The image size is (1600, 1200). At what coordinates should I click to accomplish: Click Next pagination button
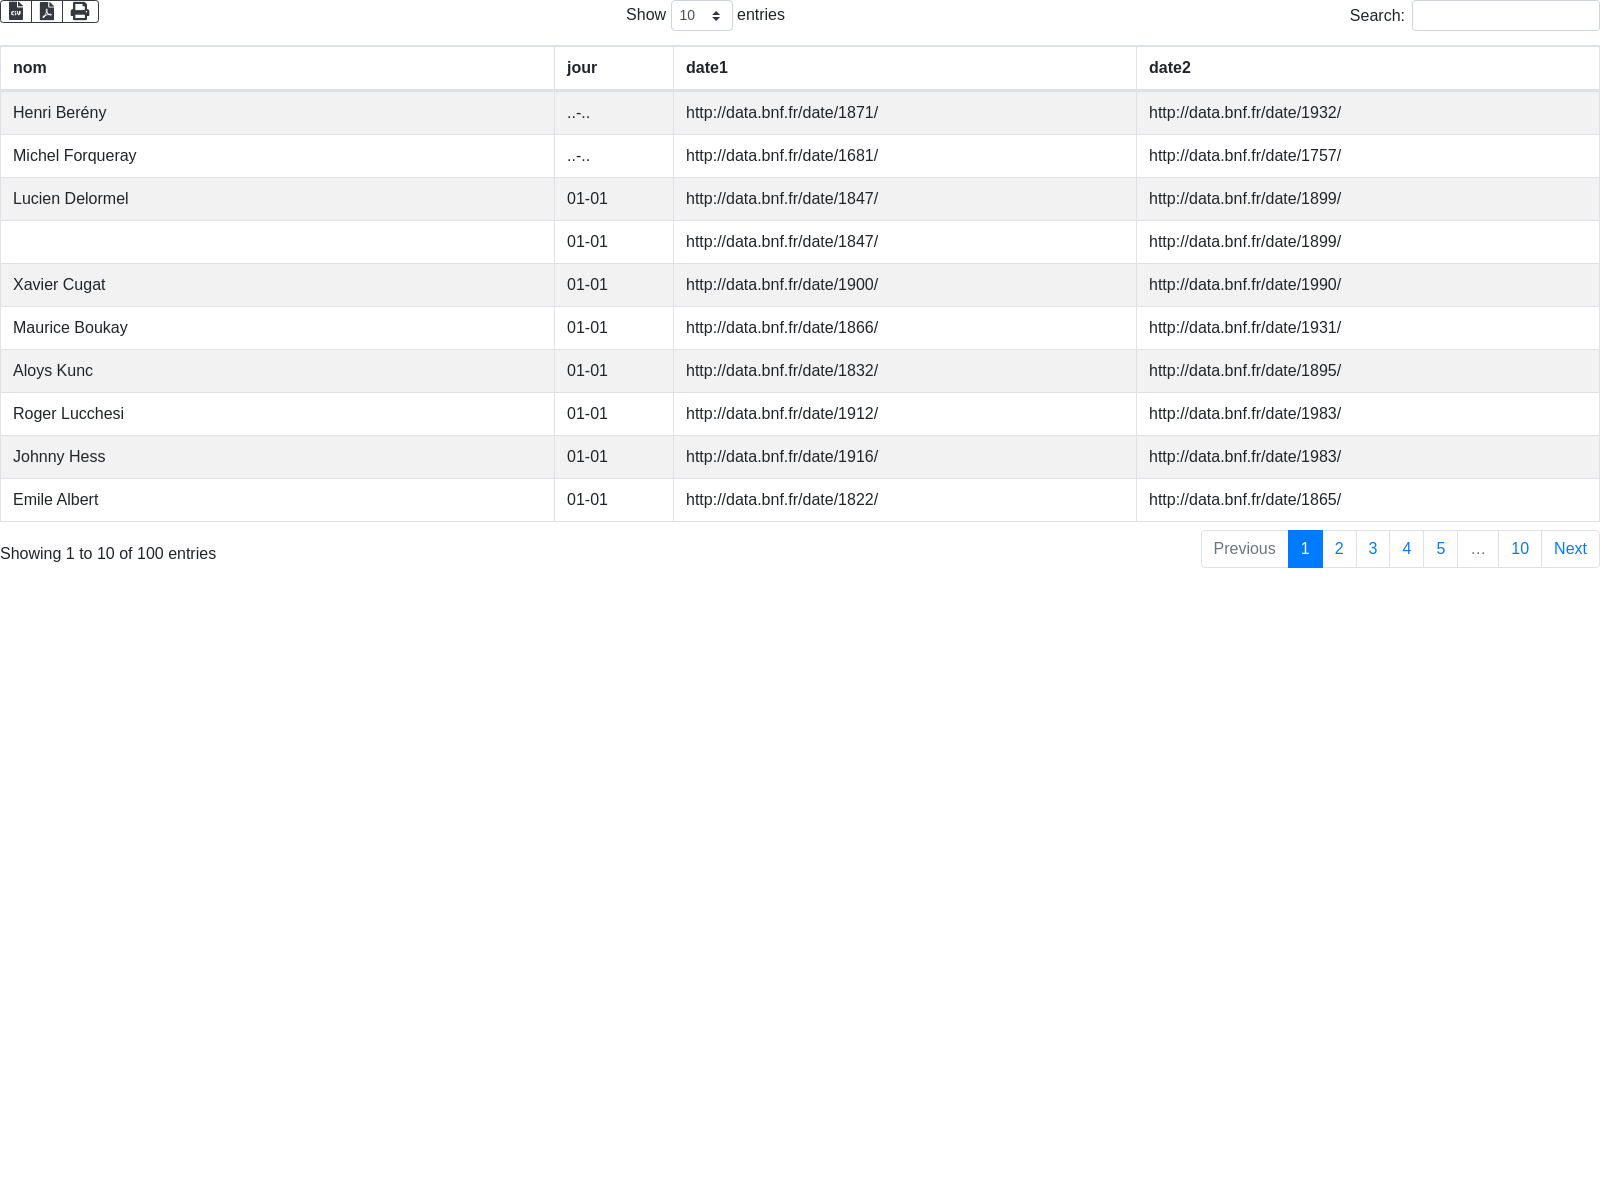coord(1570,549)
